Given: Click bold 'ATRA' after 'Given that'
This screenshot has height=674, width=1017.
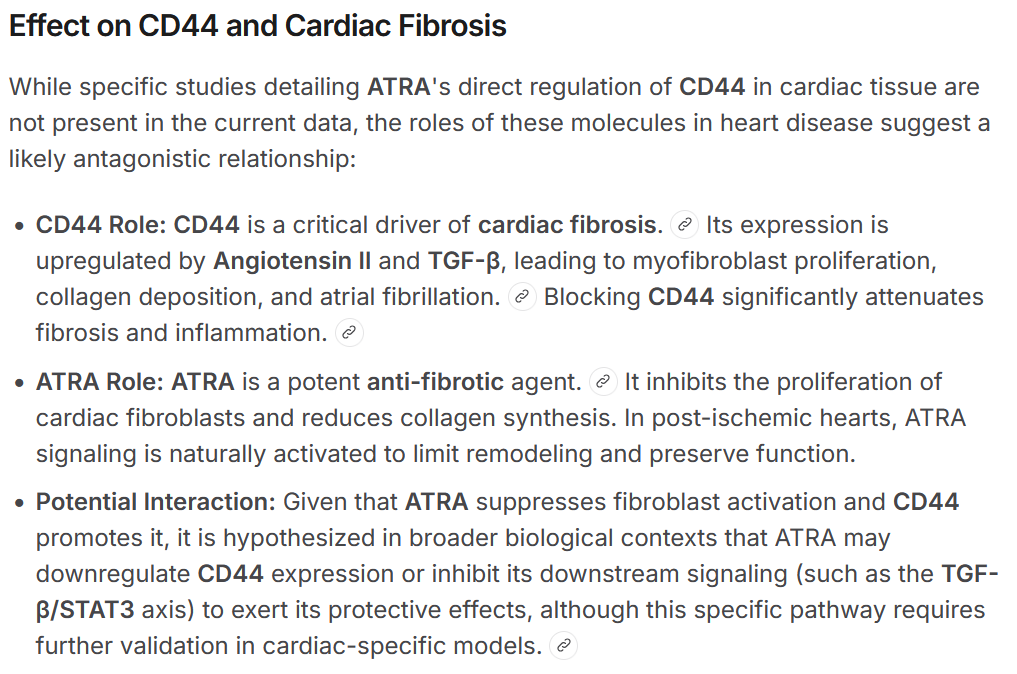Looking at the screenshot, I should pos(437,502).
